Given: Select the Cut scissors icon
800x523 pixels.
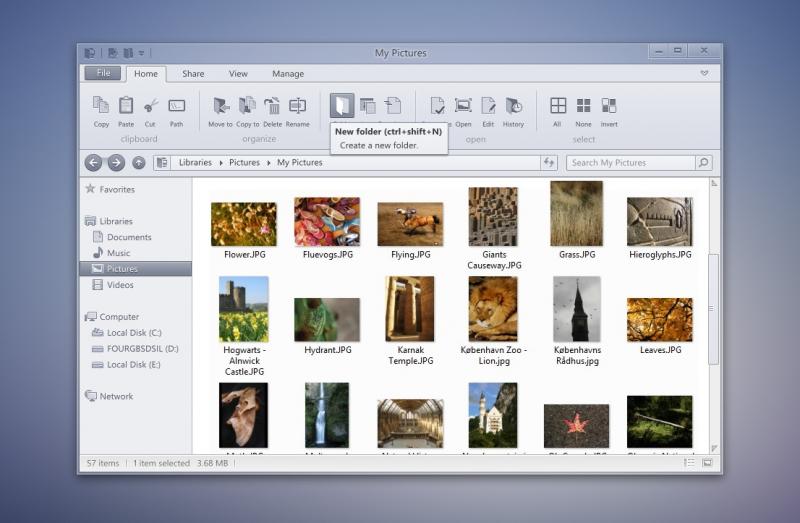Looking at the screenshot, I should 151,106.
